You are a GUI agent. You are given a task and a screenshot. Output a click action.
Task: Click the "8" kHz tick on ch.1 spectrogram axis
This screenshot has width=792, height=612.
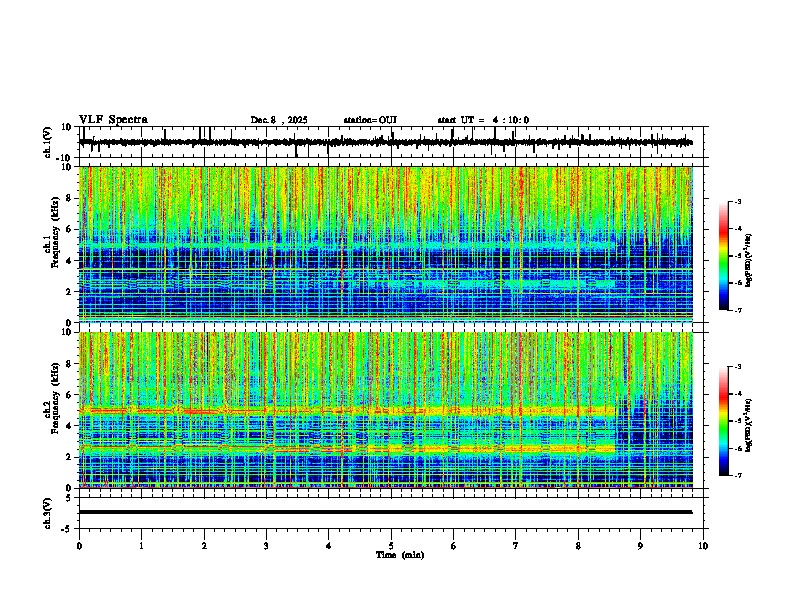70,198
